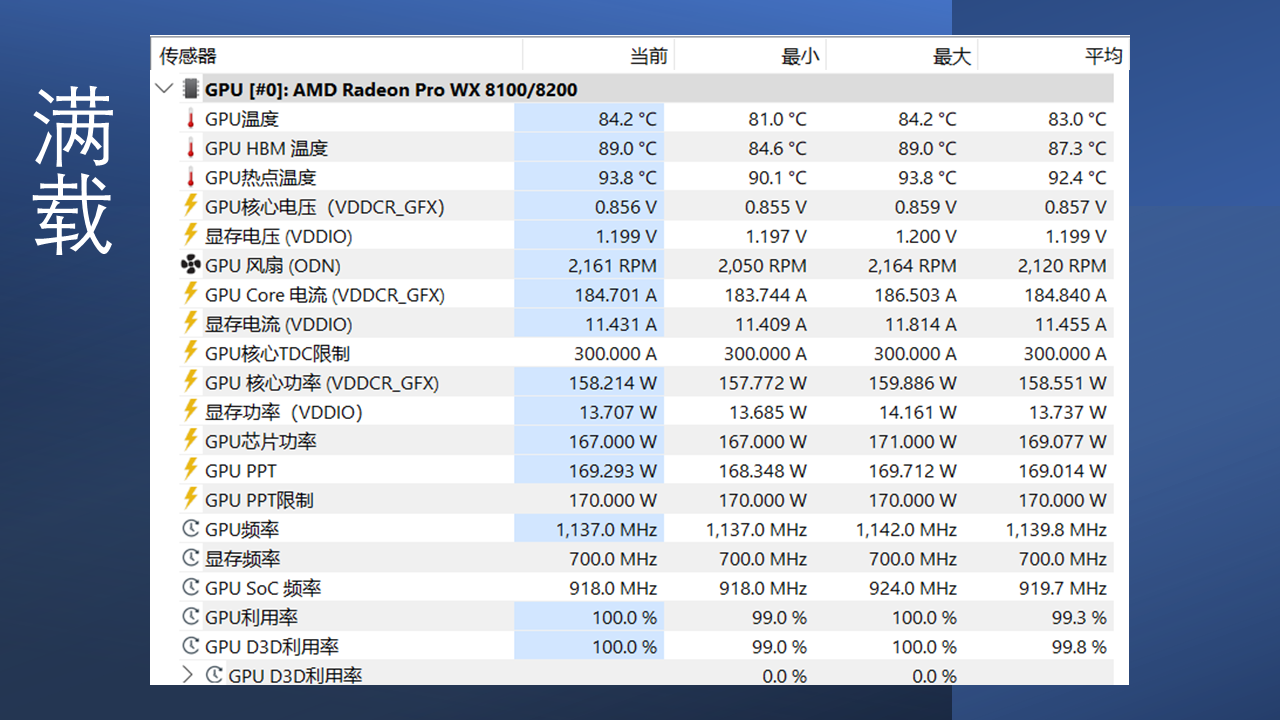Select the GPU芯片功率 row label
This screenshot has width=1280, height=720.
point(261,441)
